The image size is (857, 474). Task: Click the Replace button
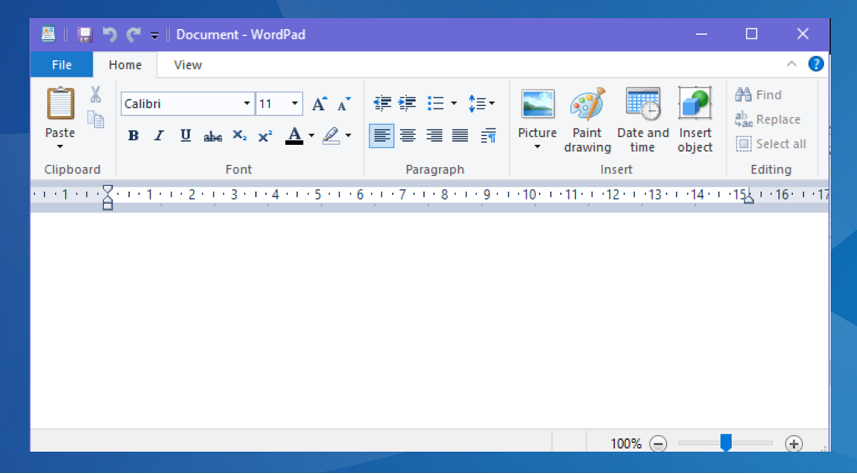click(768, 119)
